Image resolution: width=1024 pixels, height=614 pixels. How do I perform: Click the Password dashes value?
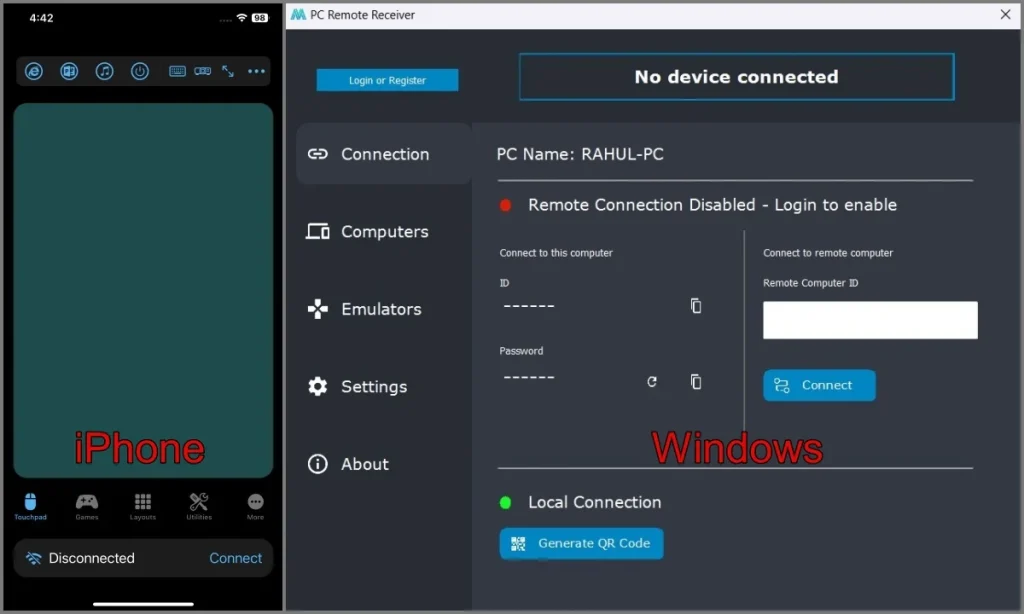(x=529, y=378)
